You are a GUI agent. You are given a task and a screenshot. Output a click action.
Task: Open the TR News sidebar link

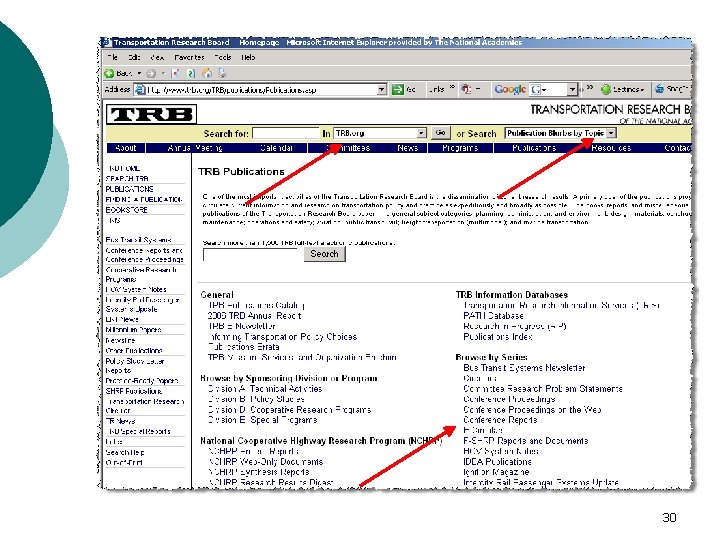pos(121,421)
